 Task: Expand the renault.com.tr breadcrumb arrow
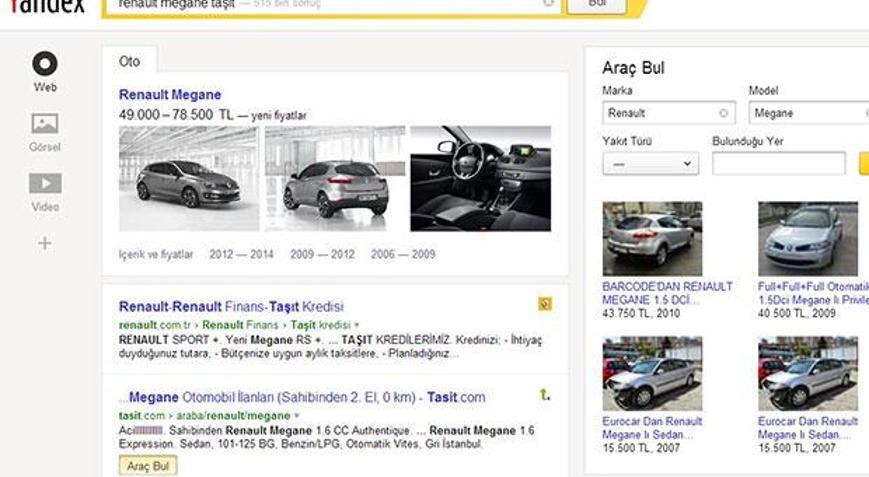click(357, 325)
